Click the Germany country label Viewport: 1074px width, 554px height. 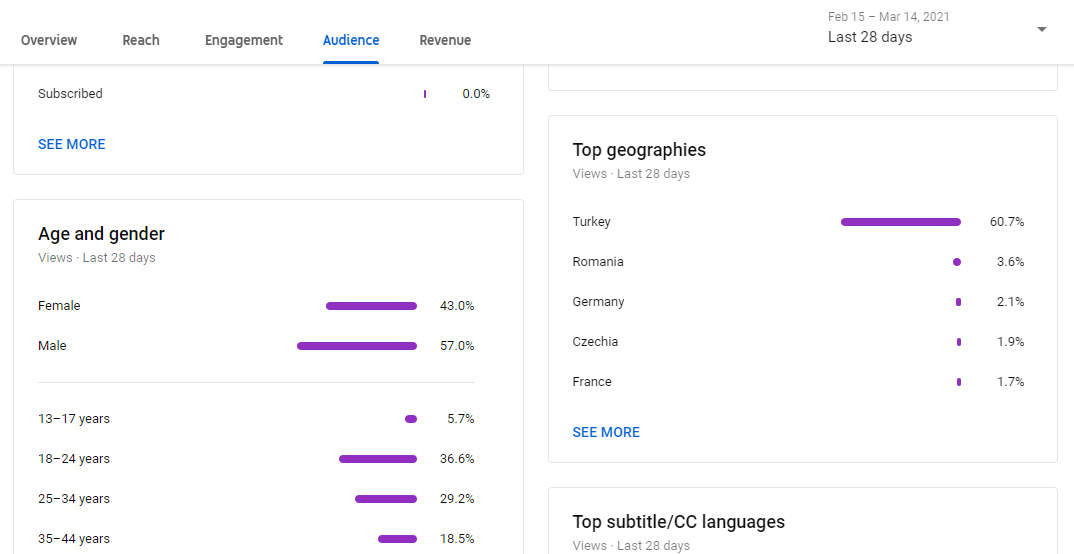point(599,302)
